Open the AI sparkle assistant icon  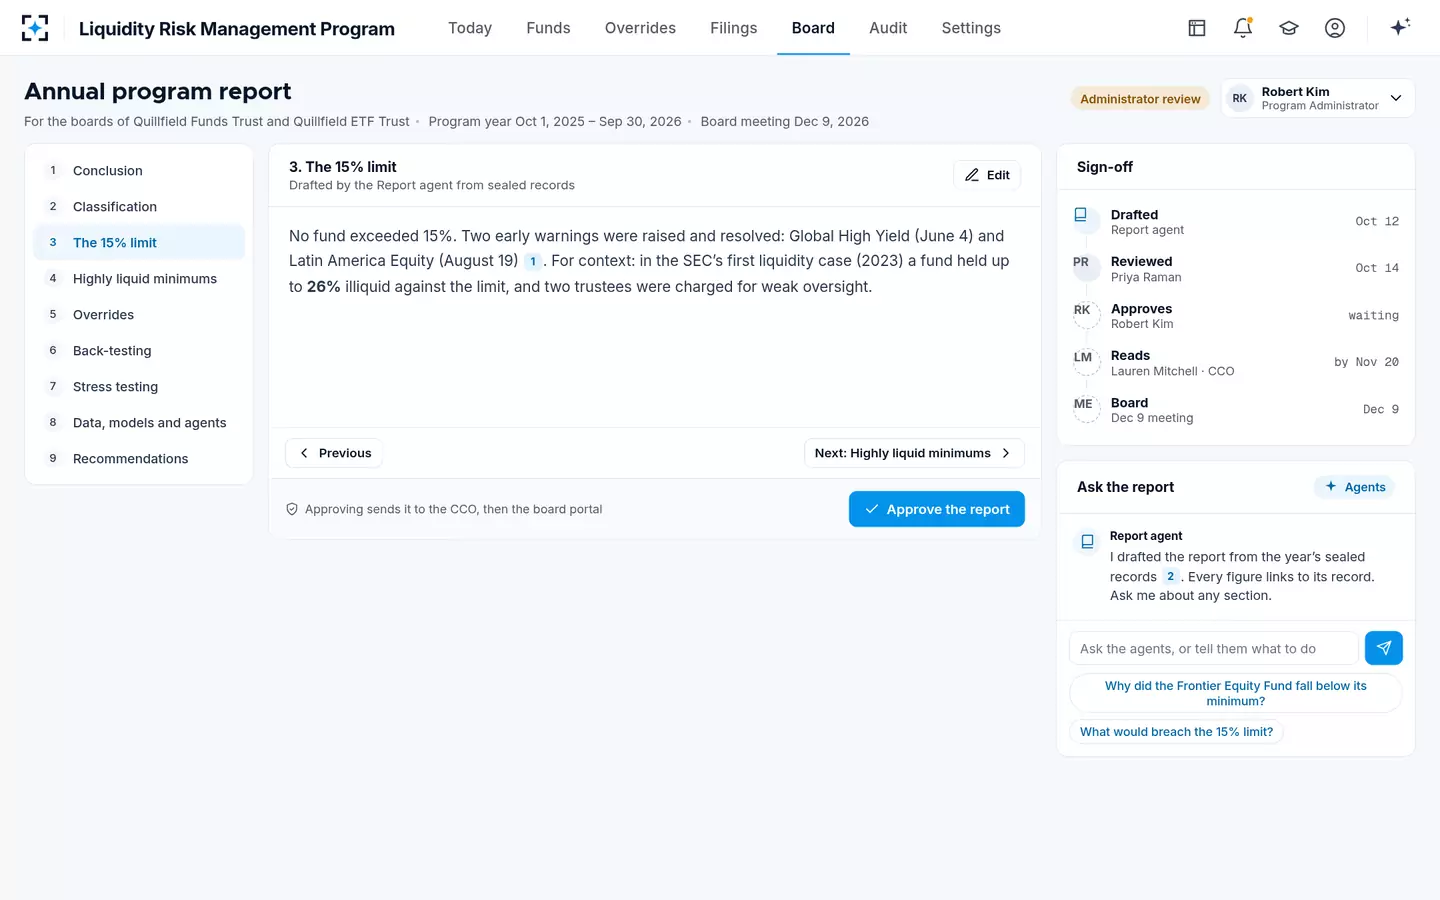[1400, 27]
